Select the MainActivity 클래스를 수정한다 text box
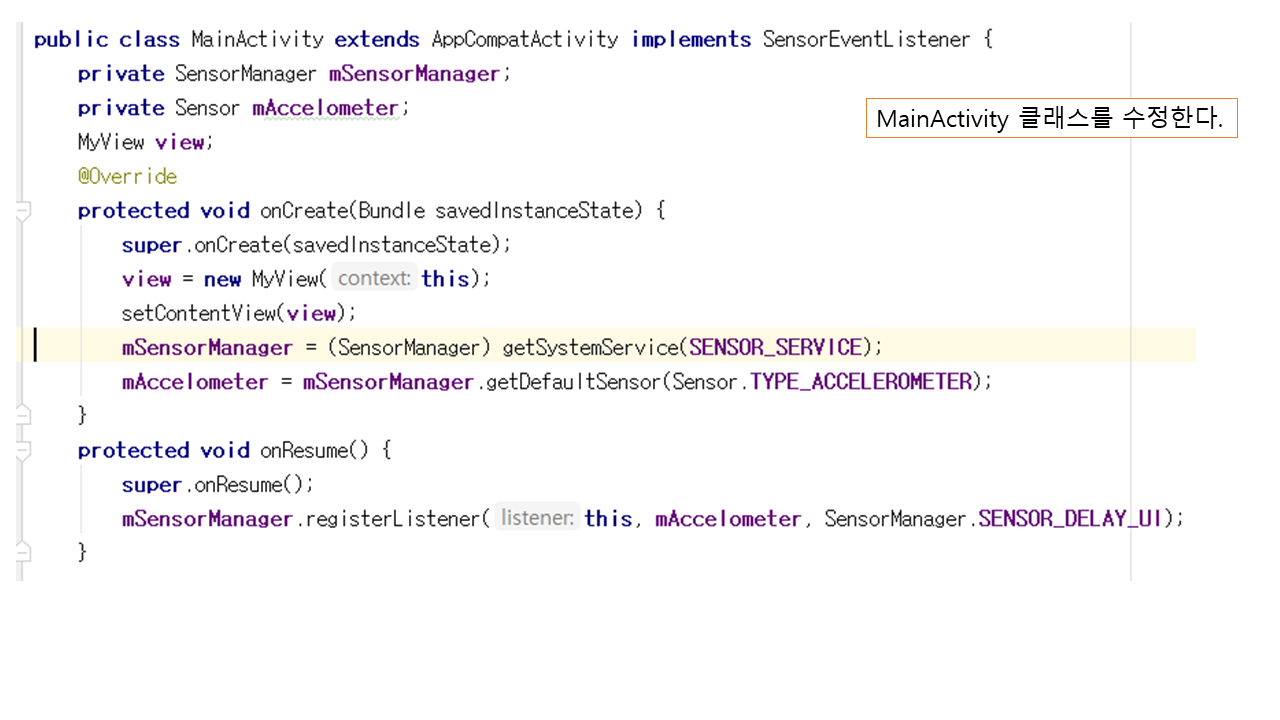 1051,119
